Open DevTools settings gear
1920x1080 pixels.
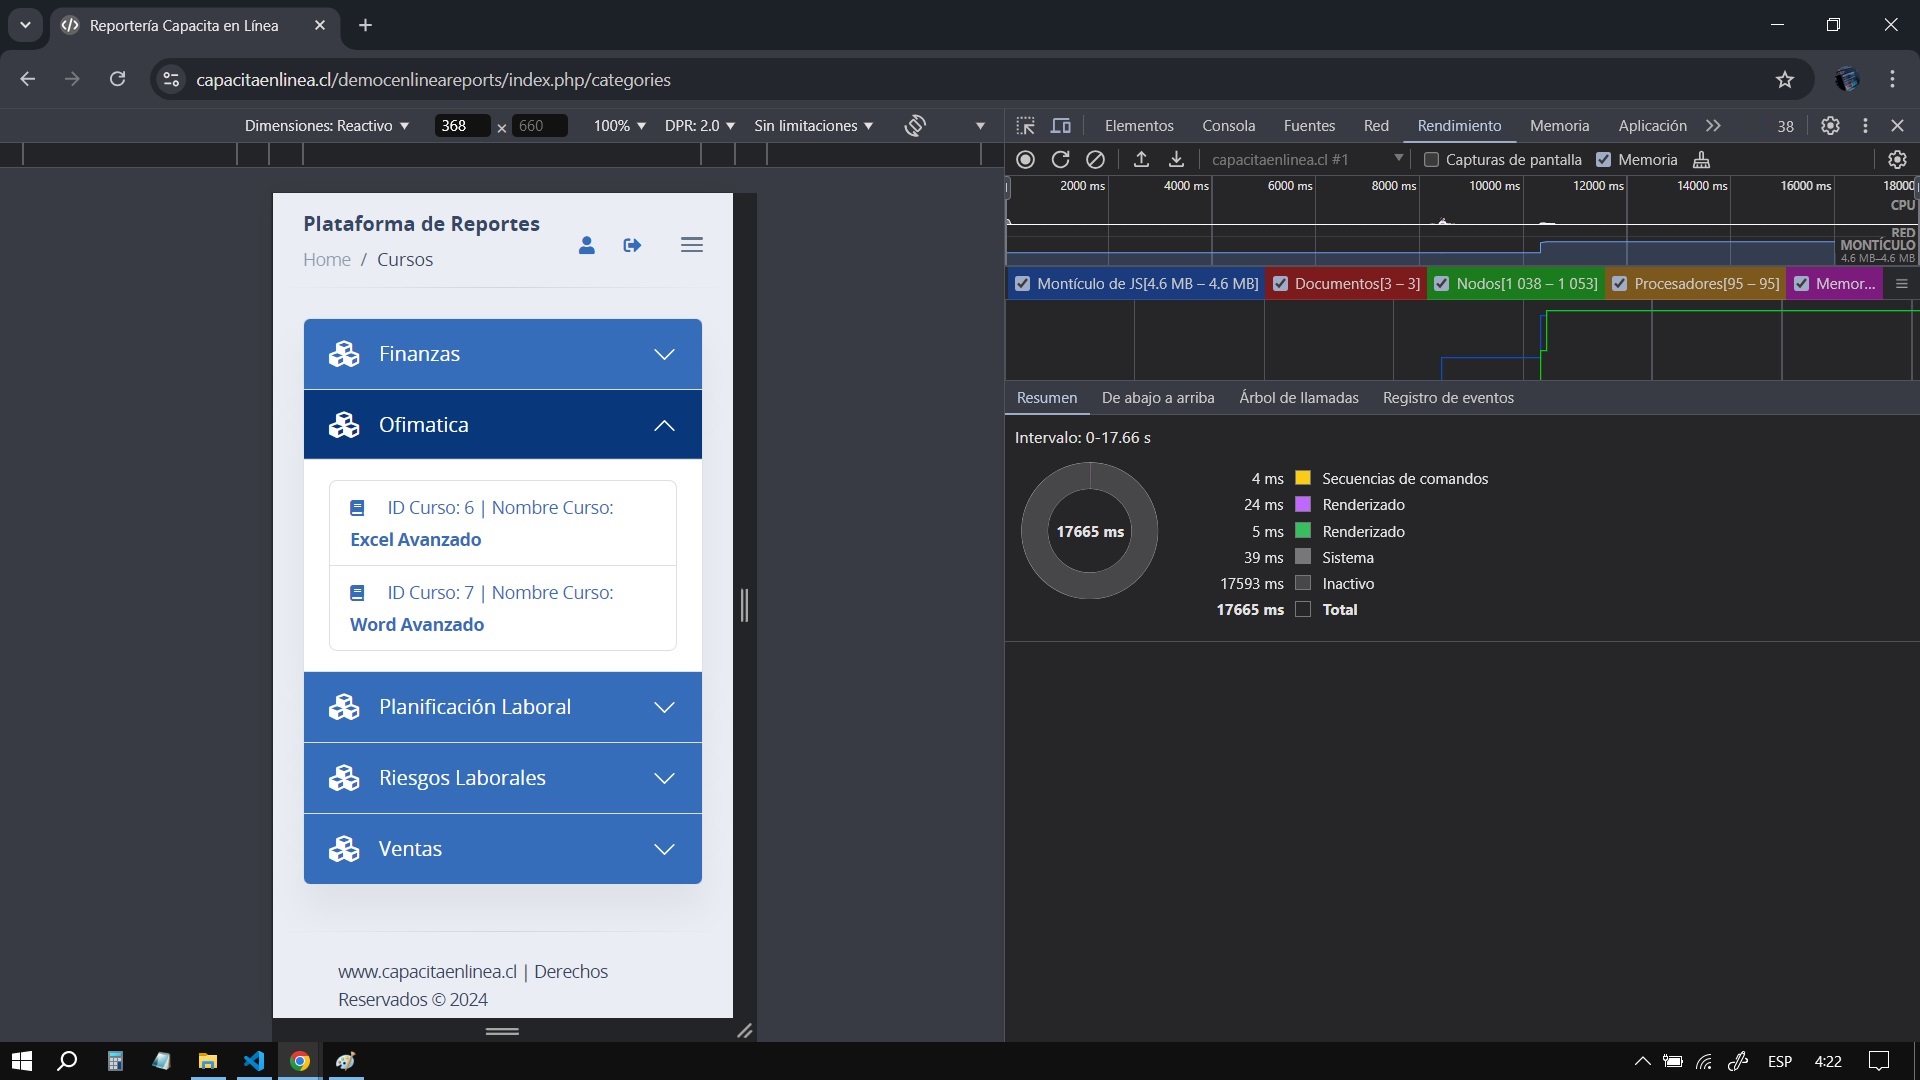(x=1830, y=125)
